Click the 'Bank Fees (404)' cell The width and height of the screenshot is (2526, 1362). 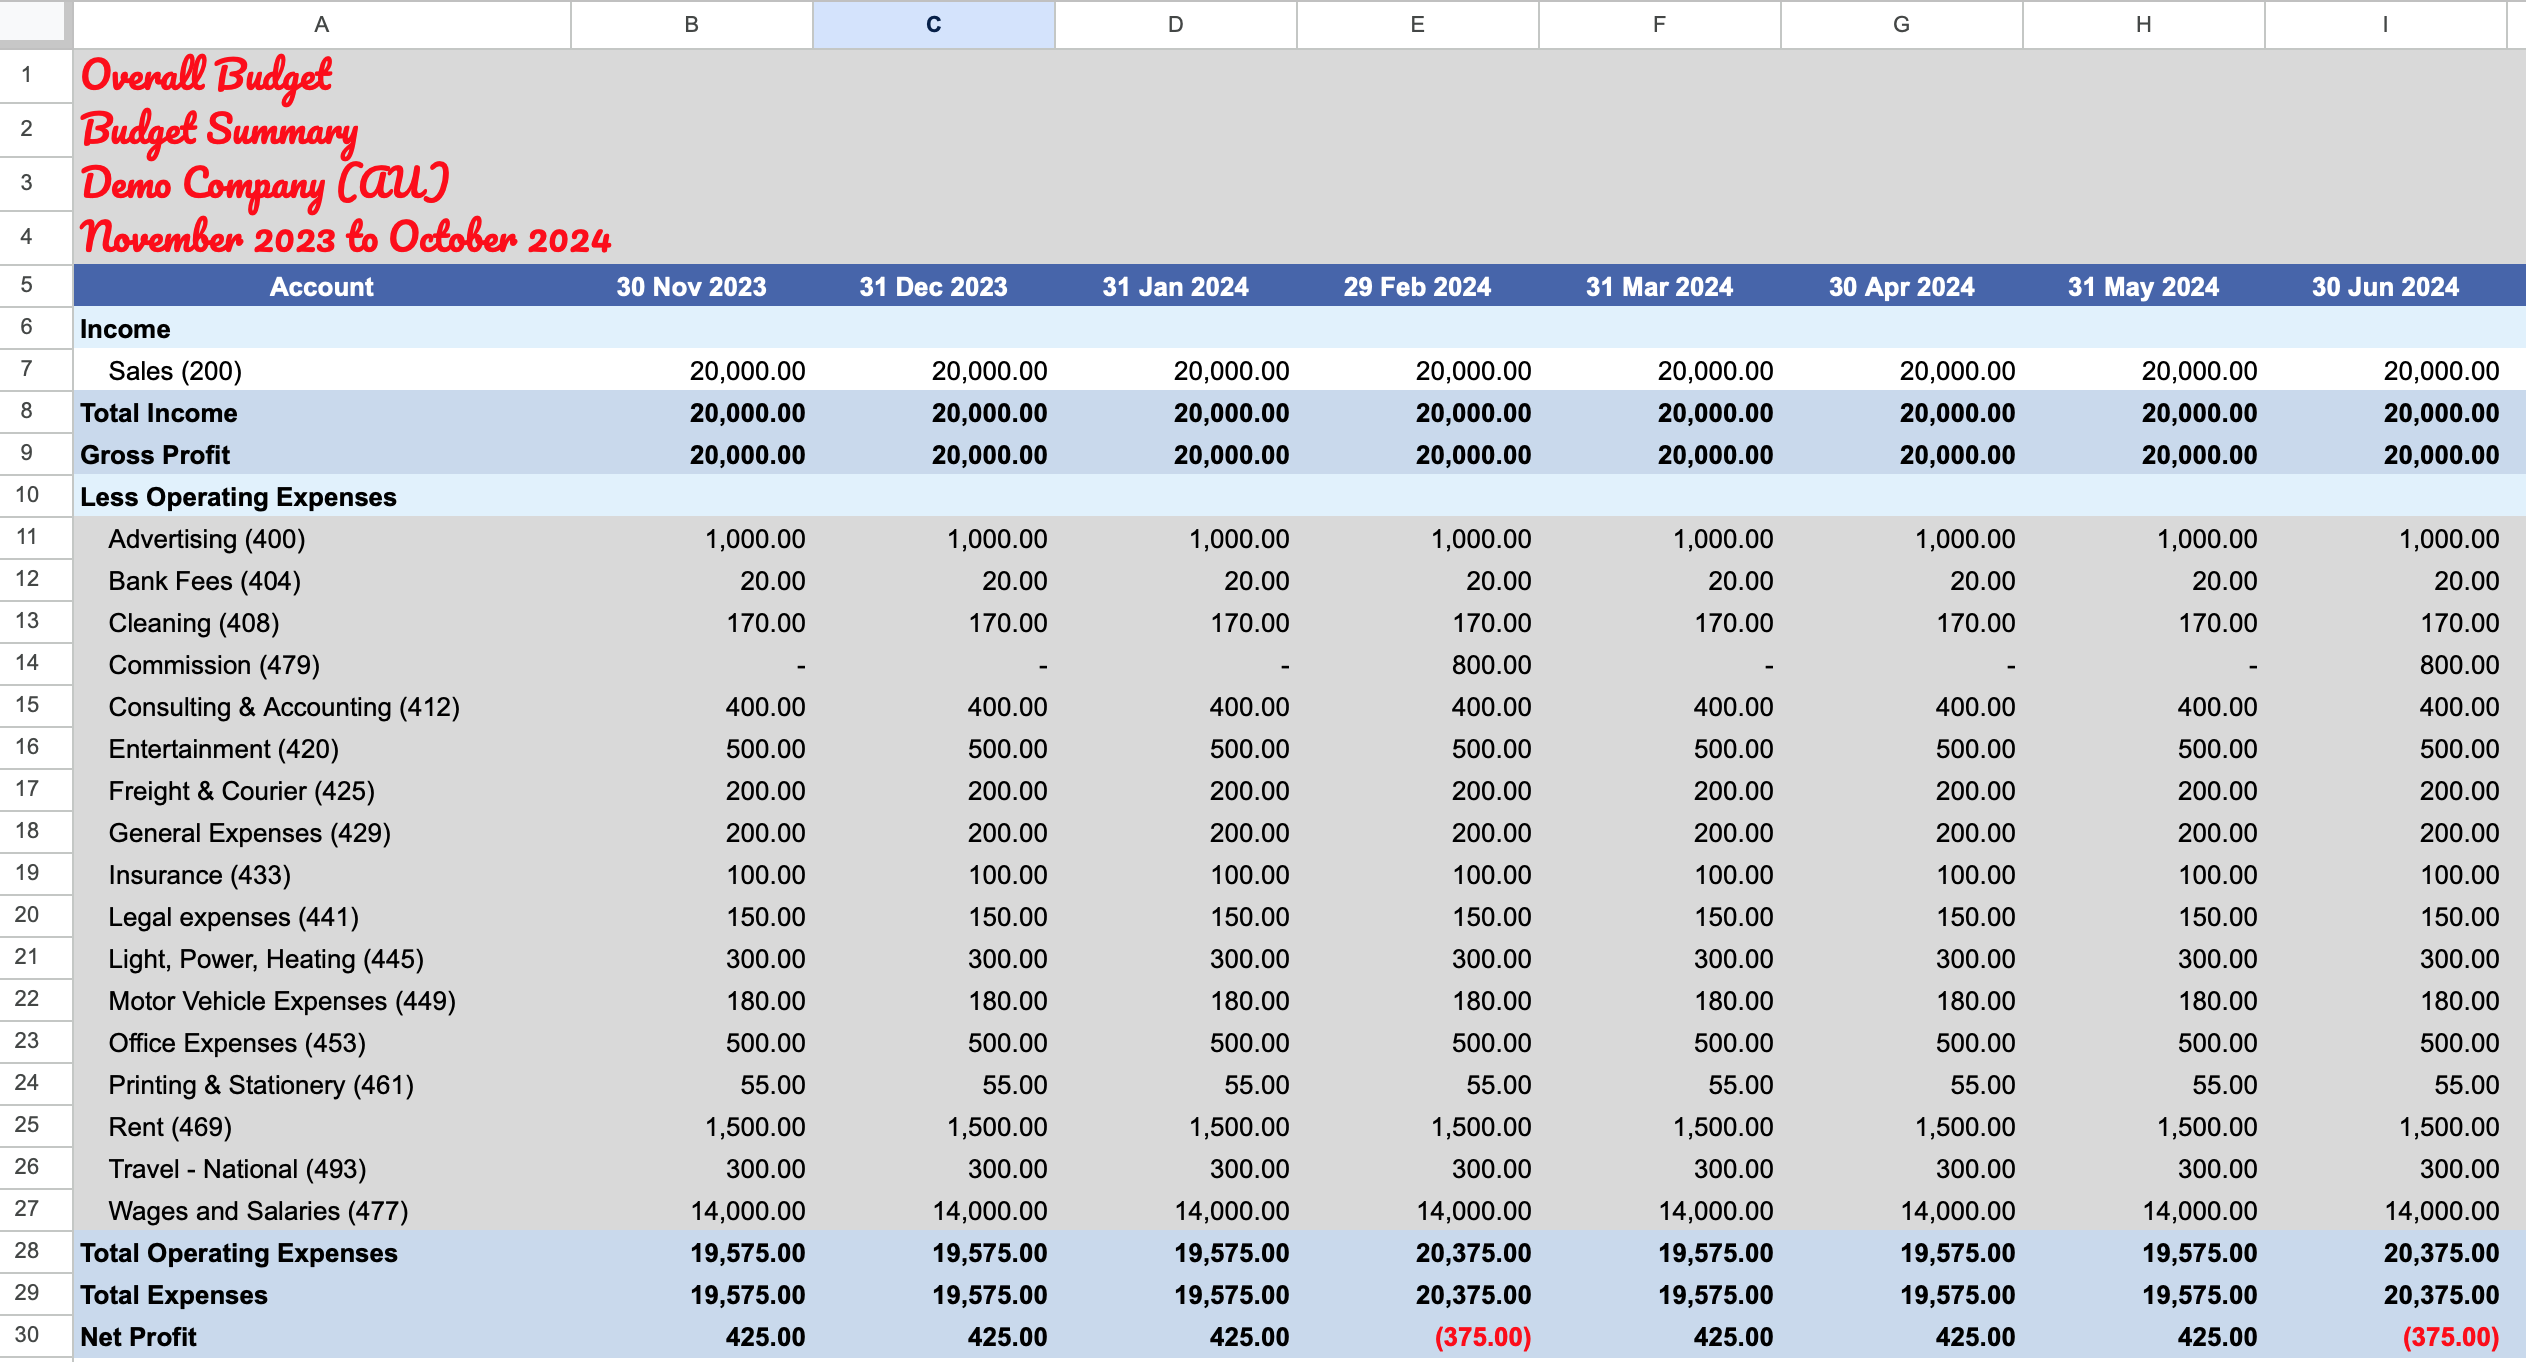(321, 581)
